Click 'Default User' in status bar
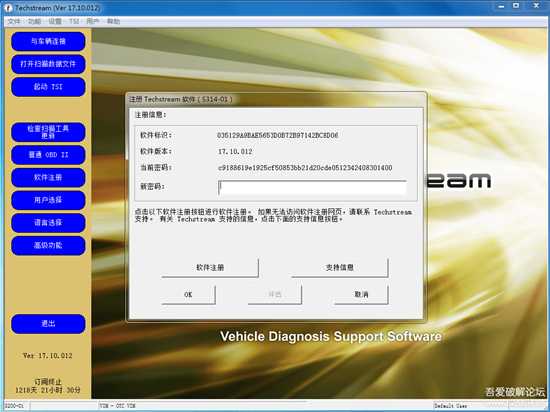Screen dimensions: 550x412 point(450,406)
